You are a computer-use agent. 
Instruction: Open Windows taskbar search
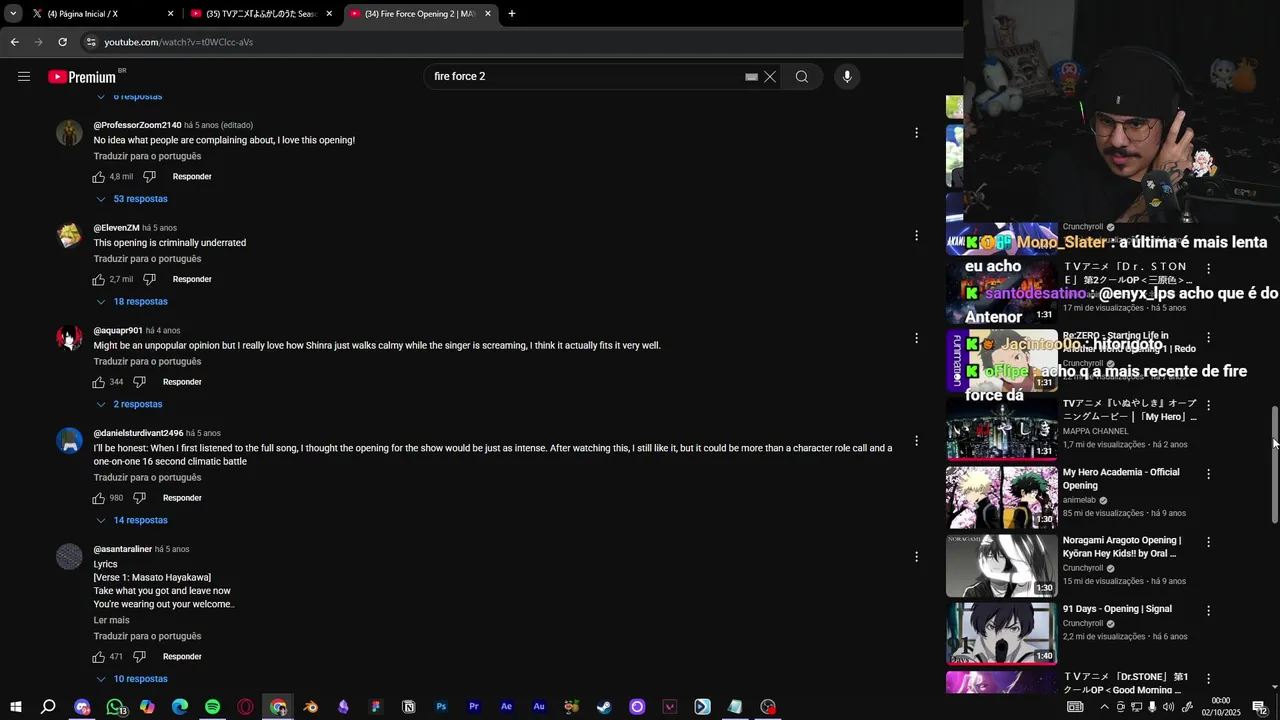[x=48, y=707]
